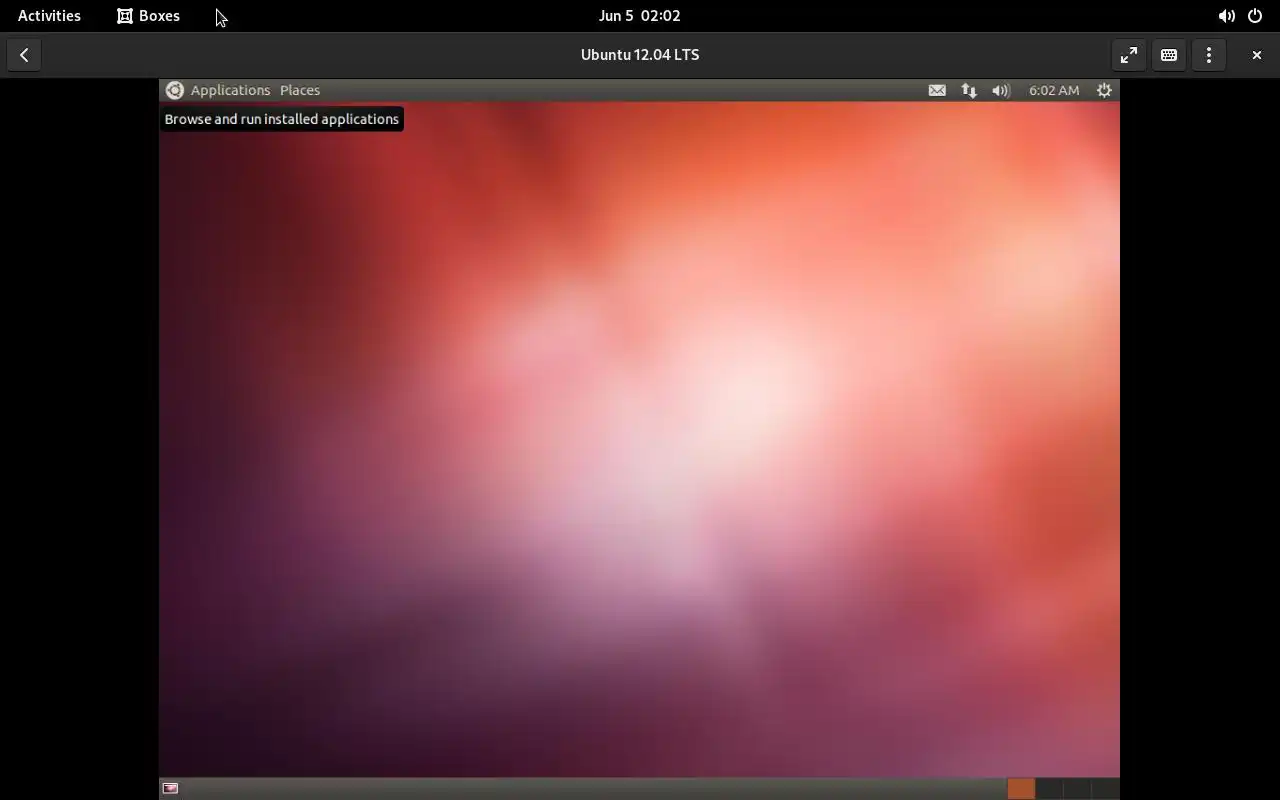Toggle fullscreen mode for the virtual machine

[1129, 55]
